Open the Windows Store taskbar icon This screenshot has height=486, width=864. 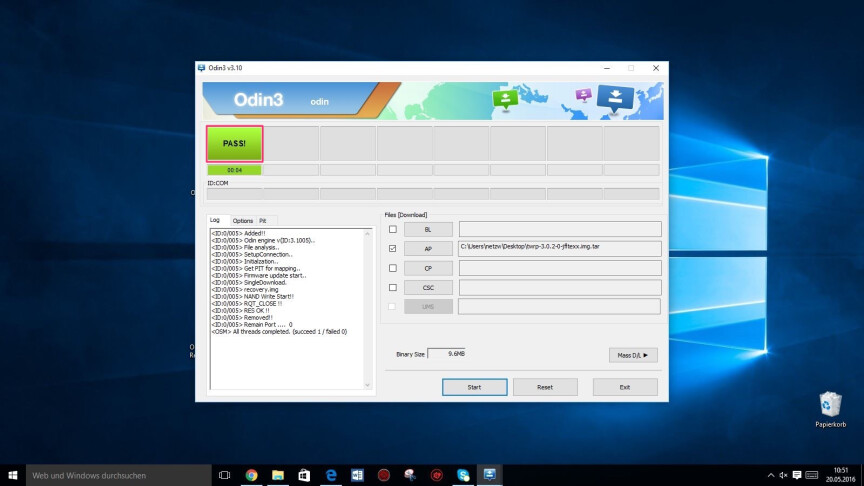coord(304,475)
